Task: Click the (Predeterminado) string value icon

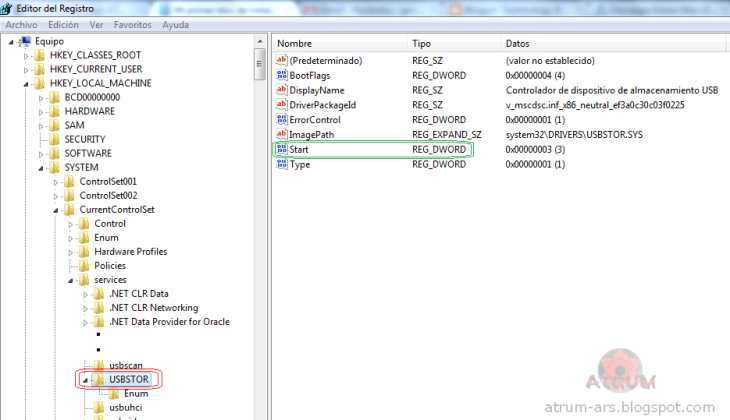Action: click(x=282, y=60)
